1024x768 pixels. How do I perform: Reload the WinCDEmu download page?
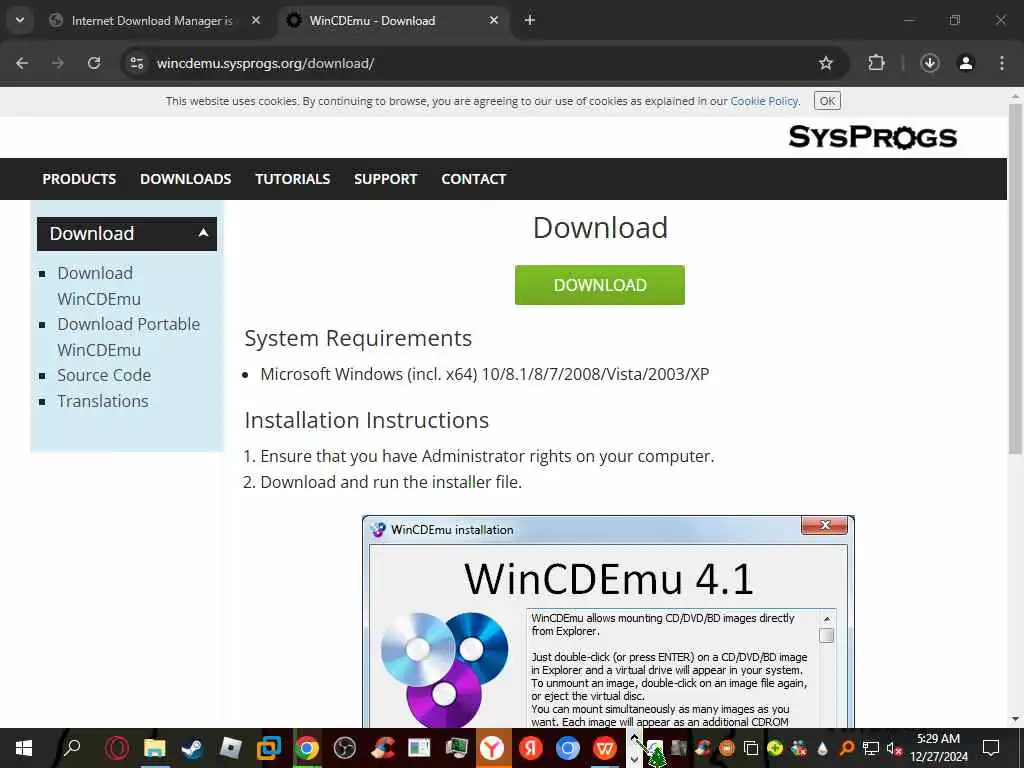point(94,63)
